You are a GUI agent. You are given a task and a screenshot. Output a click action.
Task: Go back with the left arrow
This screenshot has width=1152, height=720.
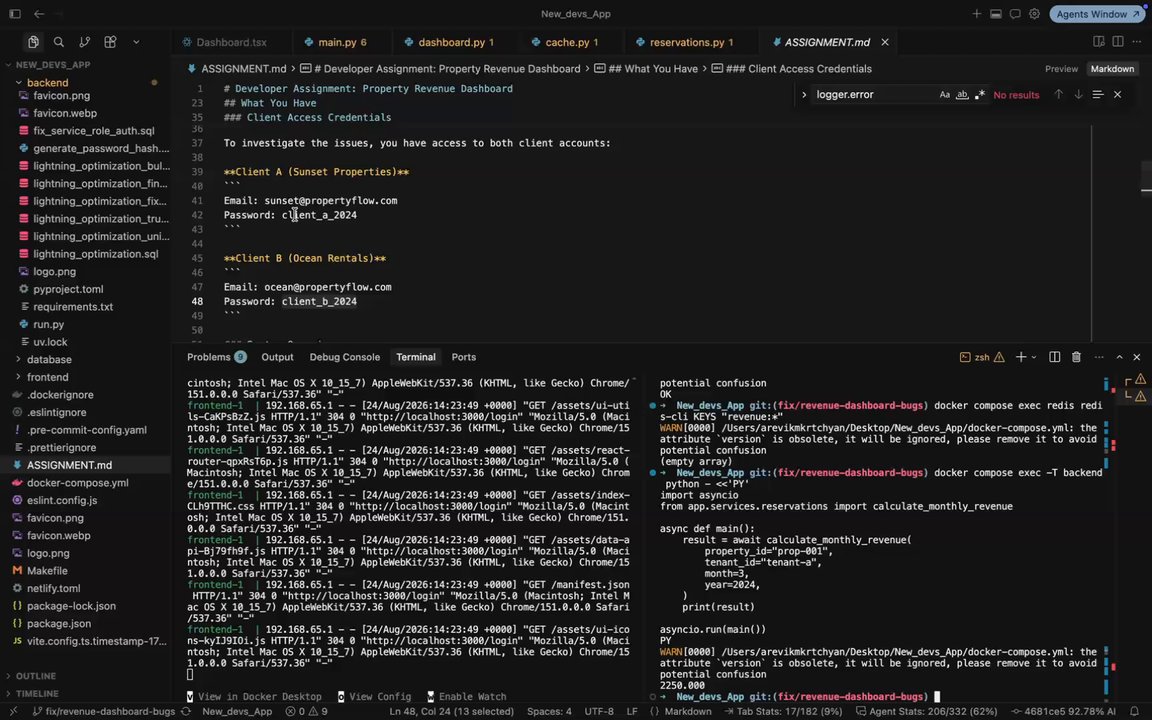[39, 14]
